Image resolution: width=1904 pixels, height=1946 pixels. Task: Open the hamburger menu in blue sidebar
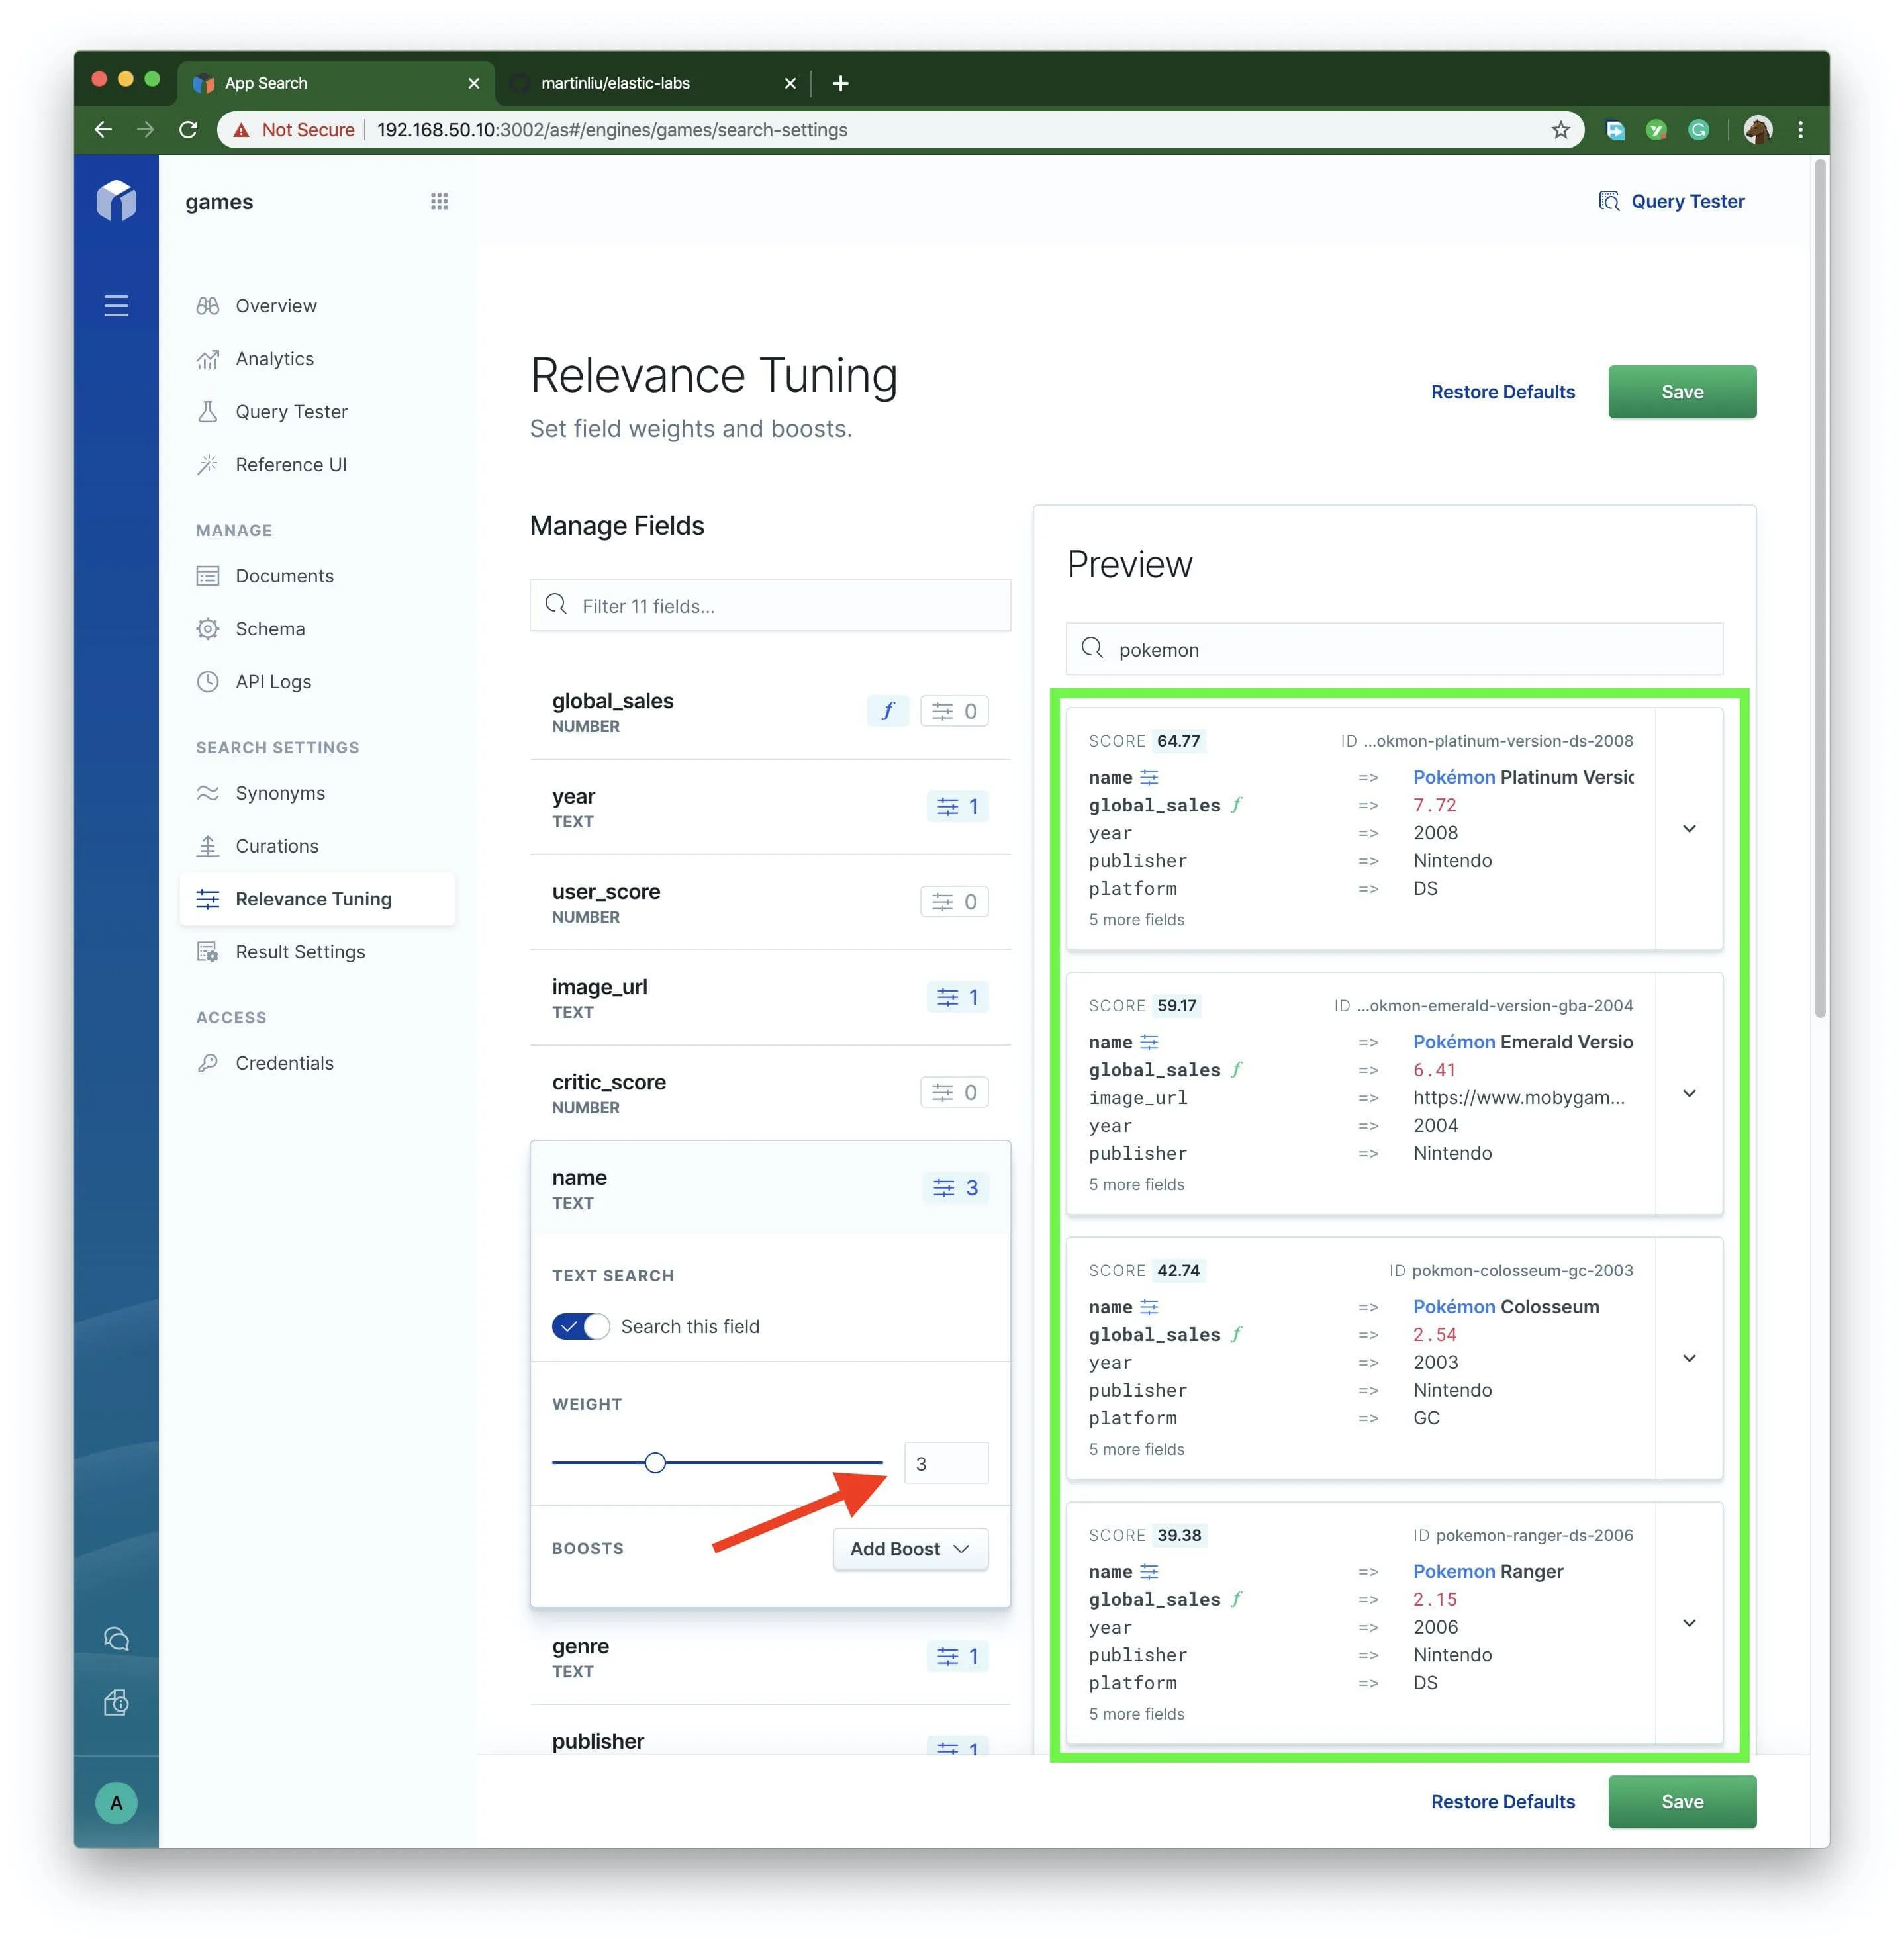pyautogui.click(x=116, y=305)
